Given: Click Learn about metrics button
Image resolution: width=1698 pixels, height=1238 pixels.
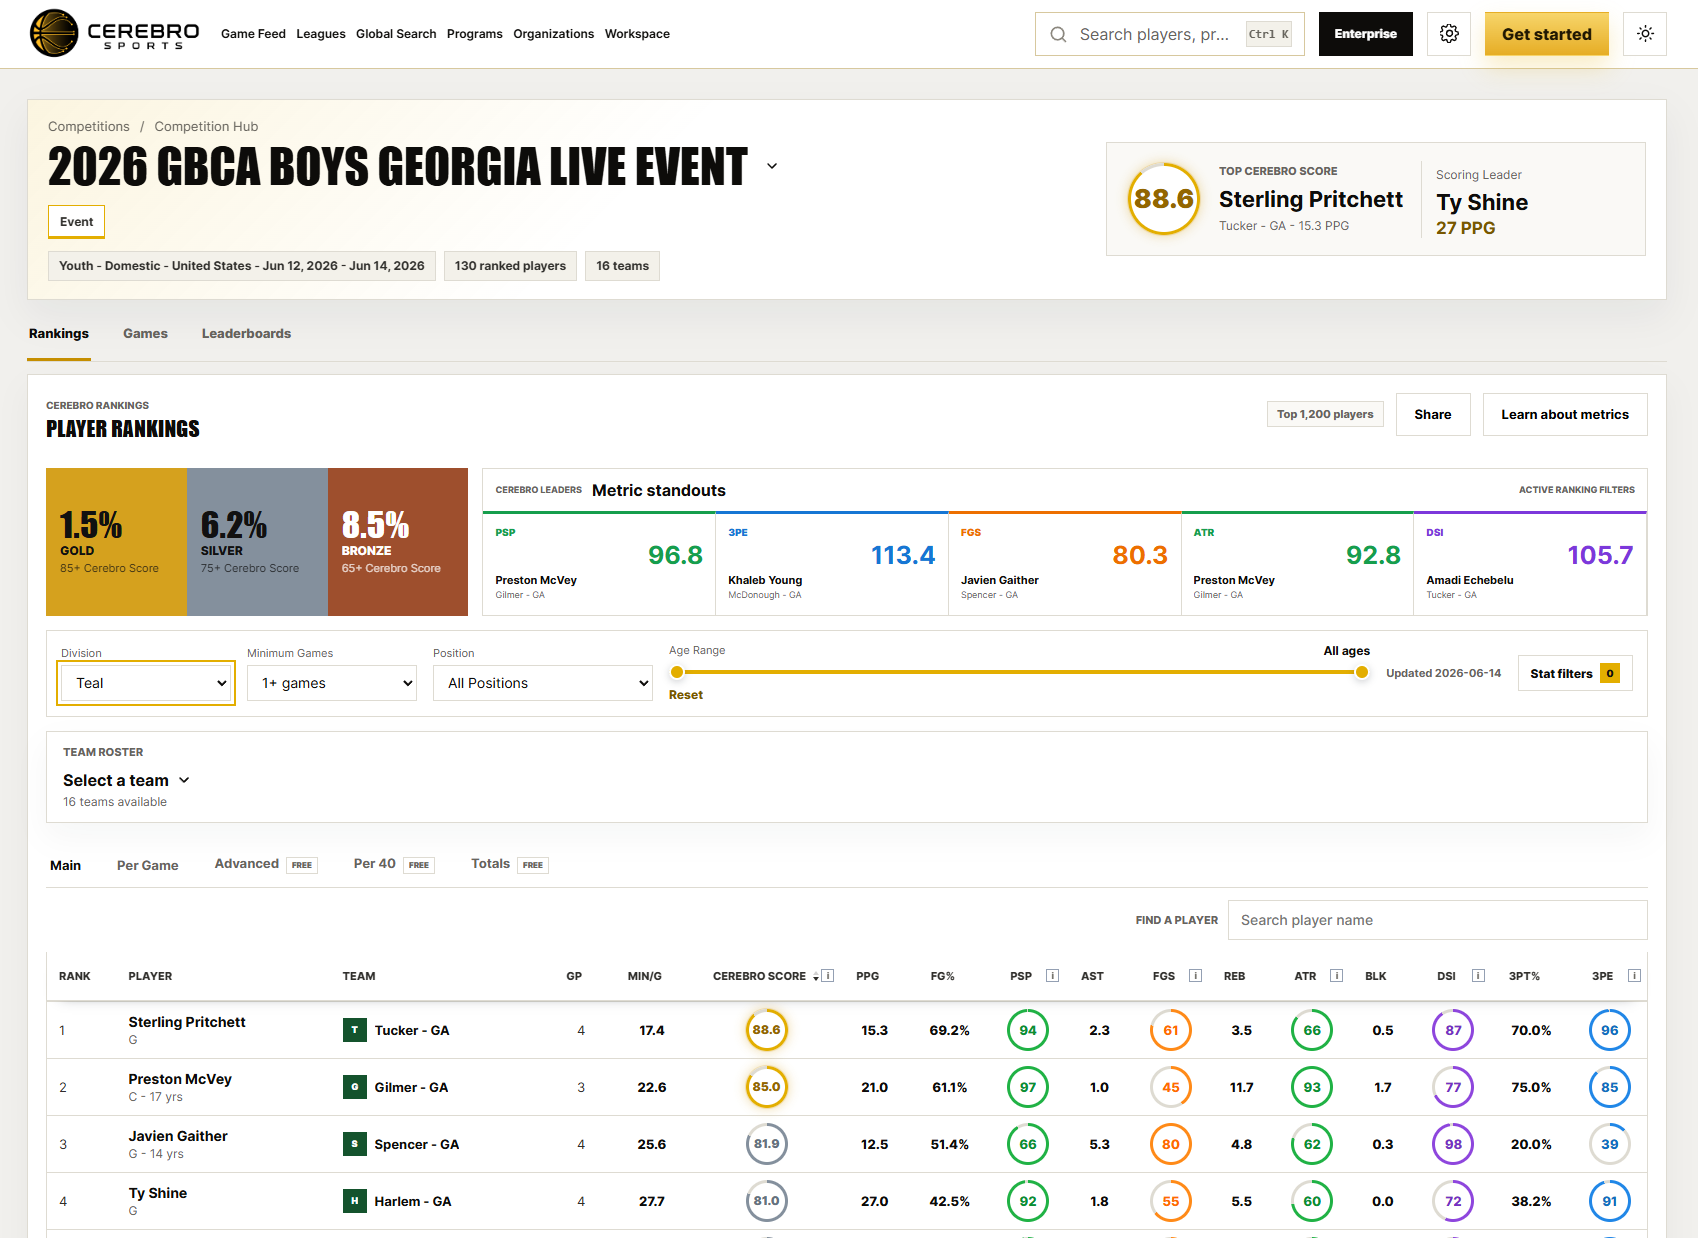Looking at the screenshot, I should tap(1565, 414).
